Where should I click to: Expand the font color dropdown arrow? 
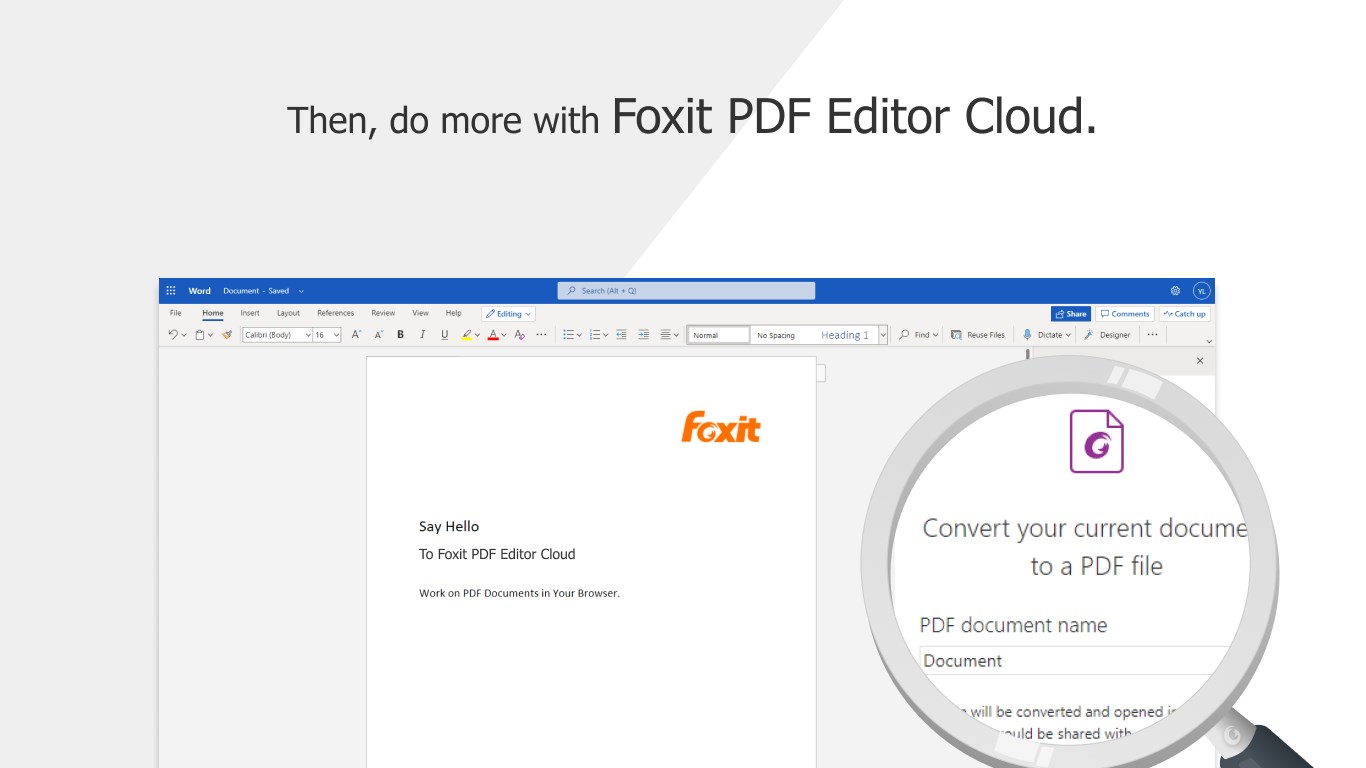click(x=504, y=335)
